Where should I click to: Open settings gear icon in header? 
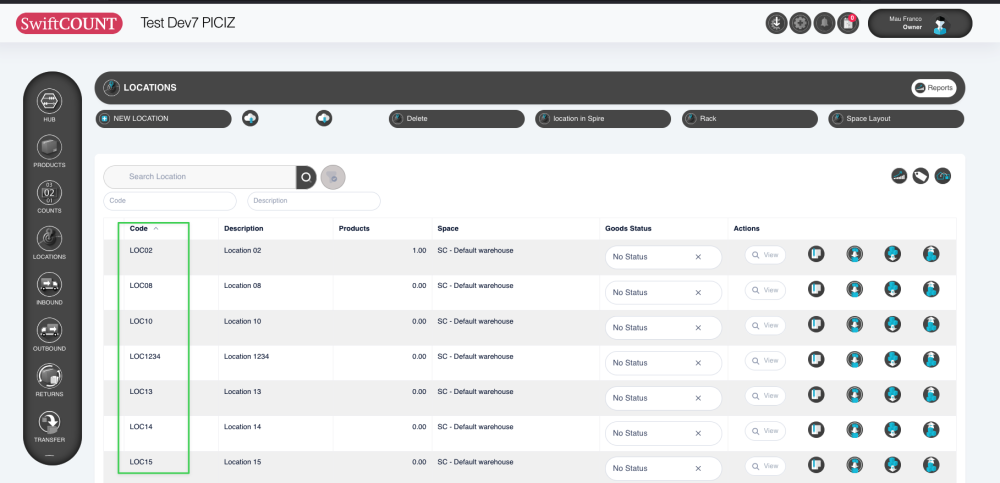(x=800, y=24)
